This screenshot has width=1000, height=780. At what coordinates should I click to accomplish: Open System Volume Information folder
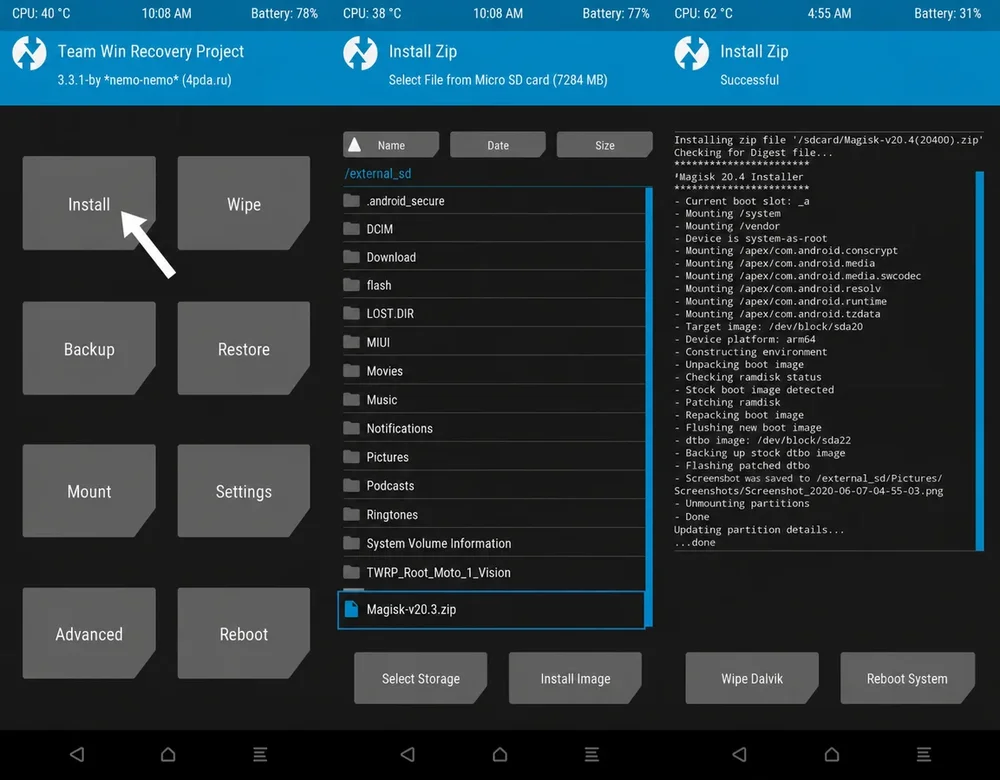pos(494,543)
